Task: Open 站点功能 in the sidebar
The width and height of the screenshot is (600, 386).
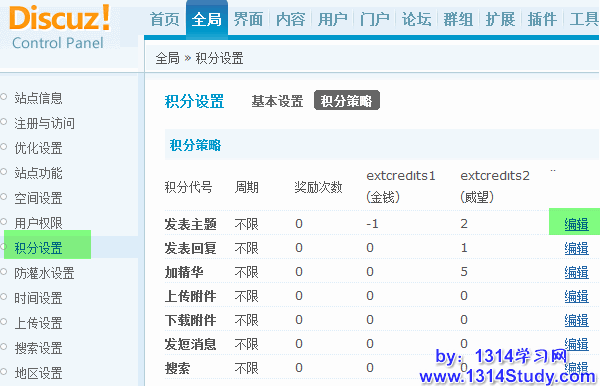Action: pyautogui.click(x=38, y=173)
